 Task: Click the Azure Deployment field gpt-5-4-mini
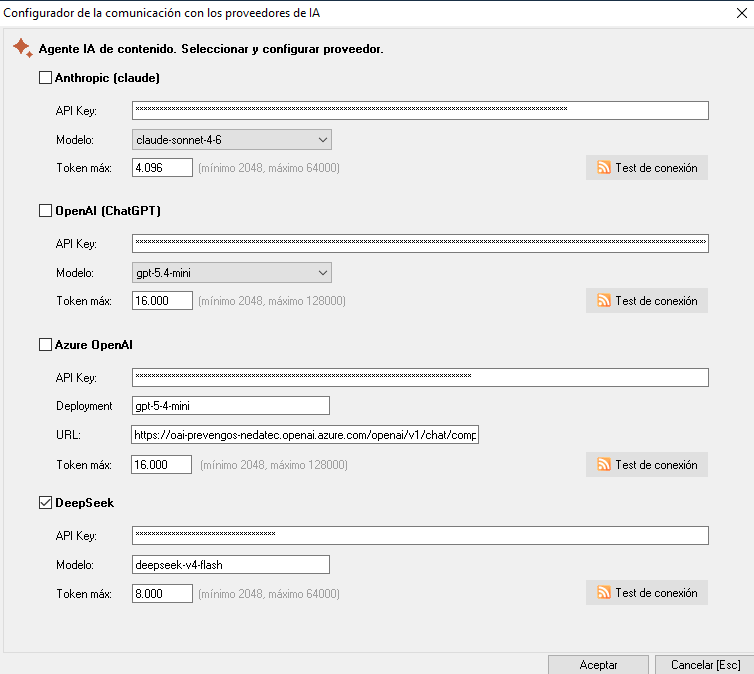[231, 406]
